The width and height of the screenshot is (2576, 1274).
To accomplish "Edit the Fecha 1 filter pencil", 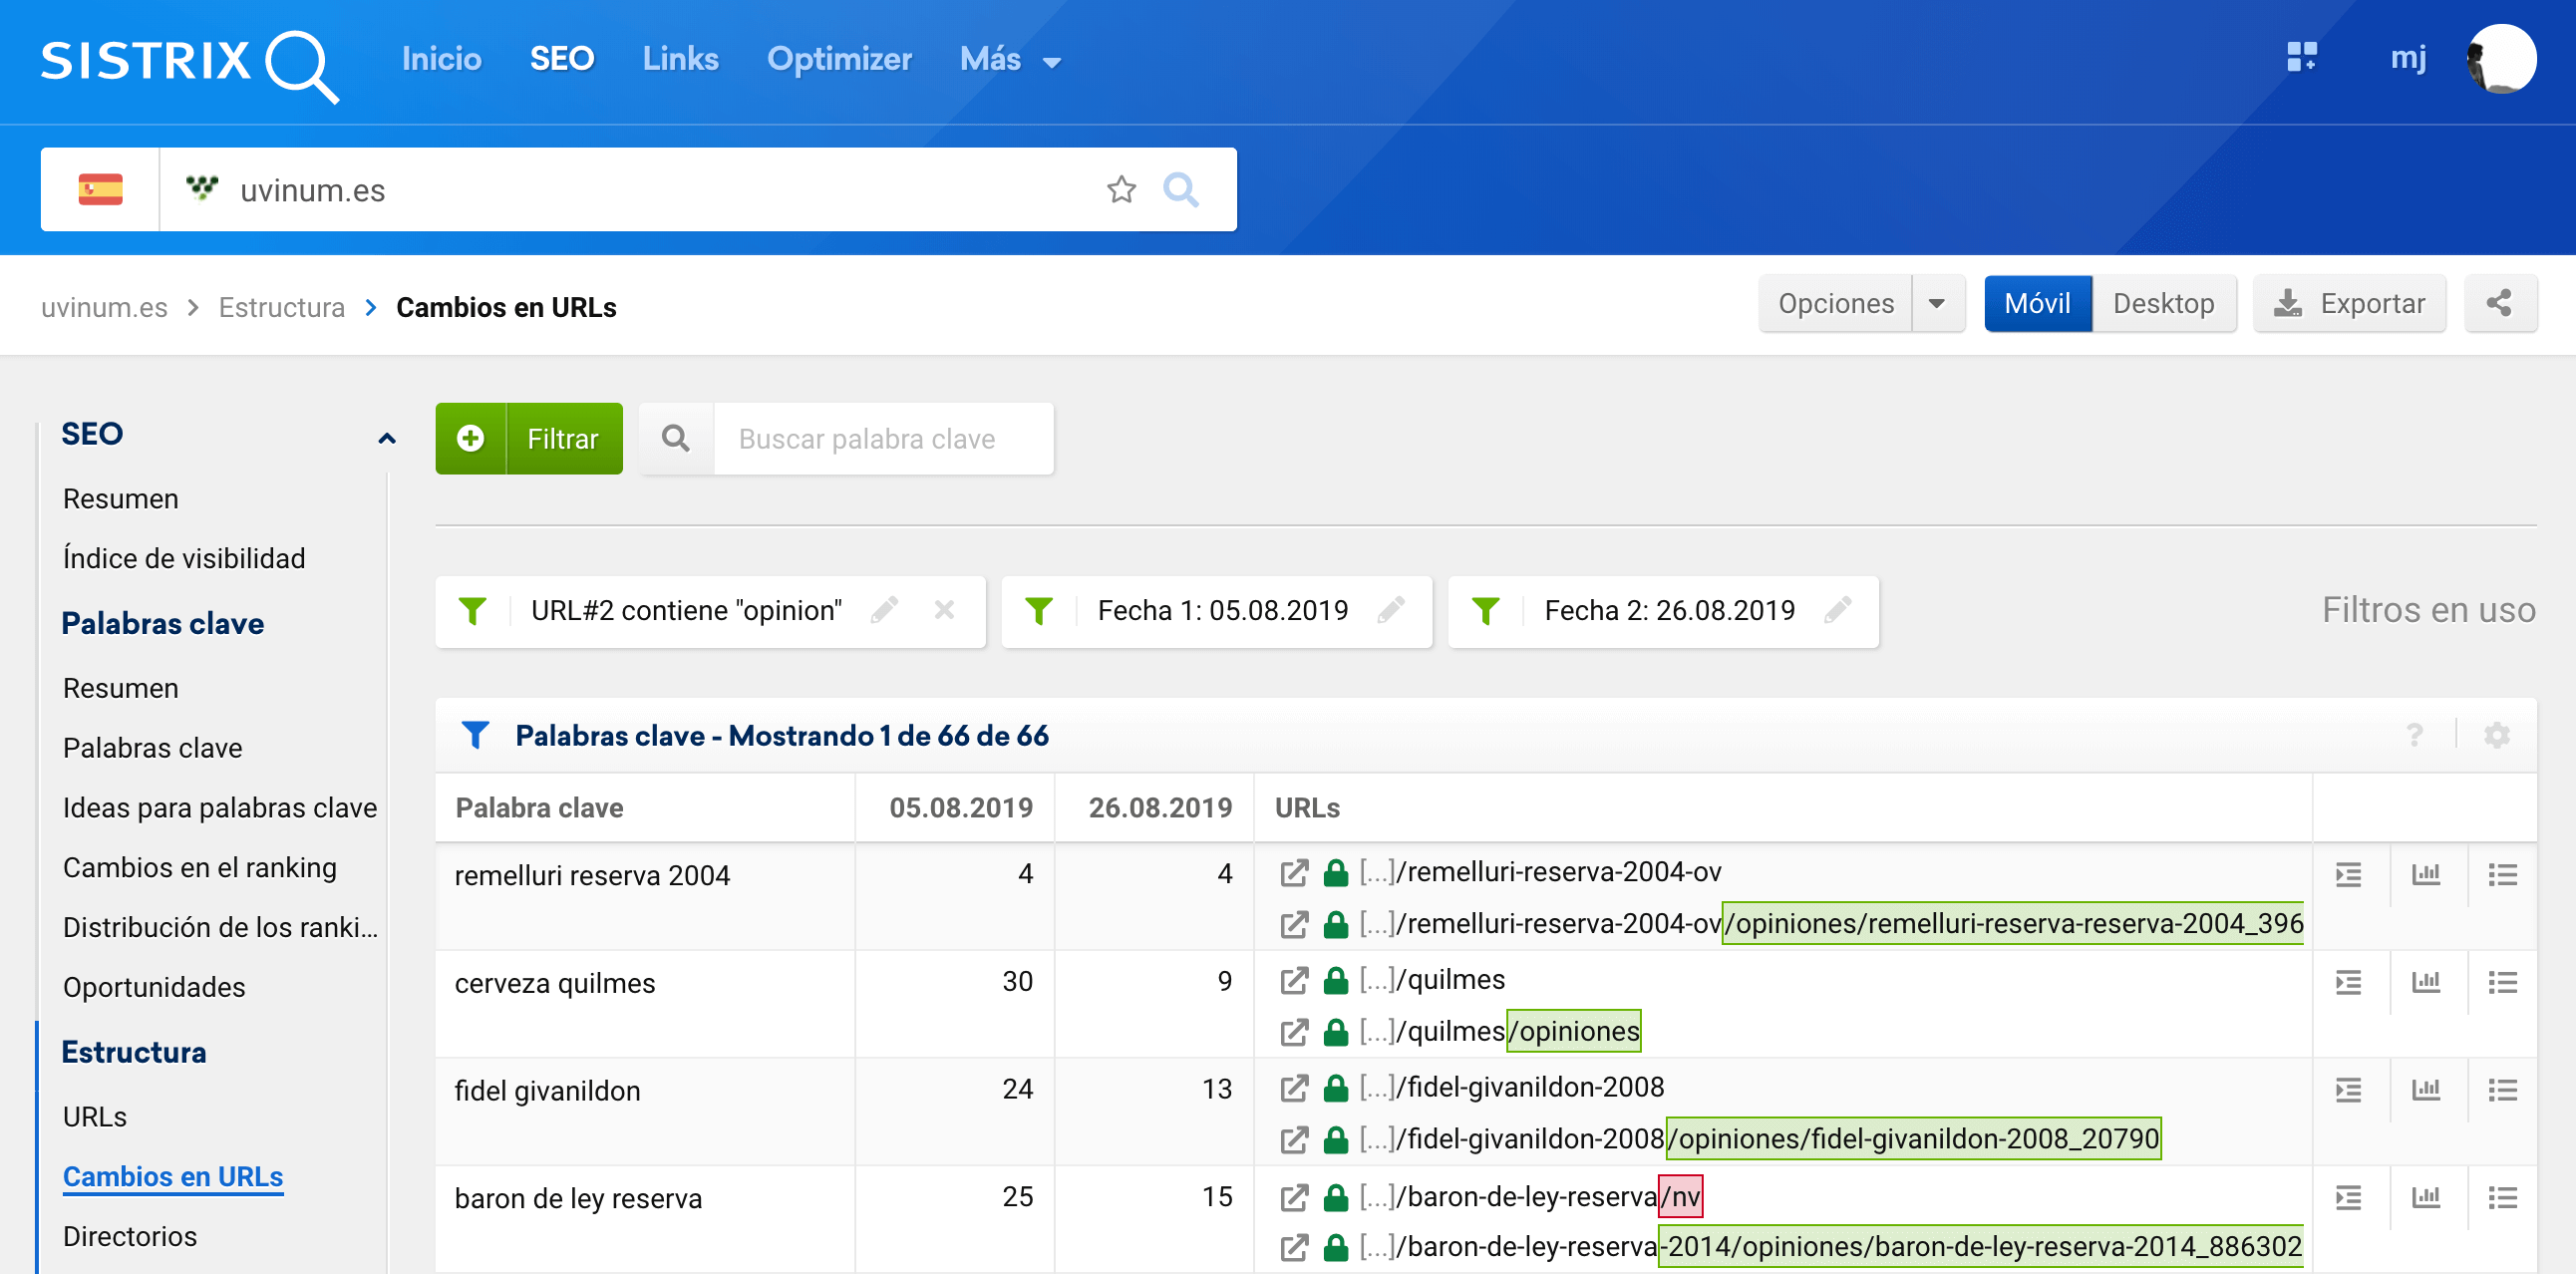I will click(1390, 610).
